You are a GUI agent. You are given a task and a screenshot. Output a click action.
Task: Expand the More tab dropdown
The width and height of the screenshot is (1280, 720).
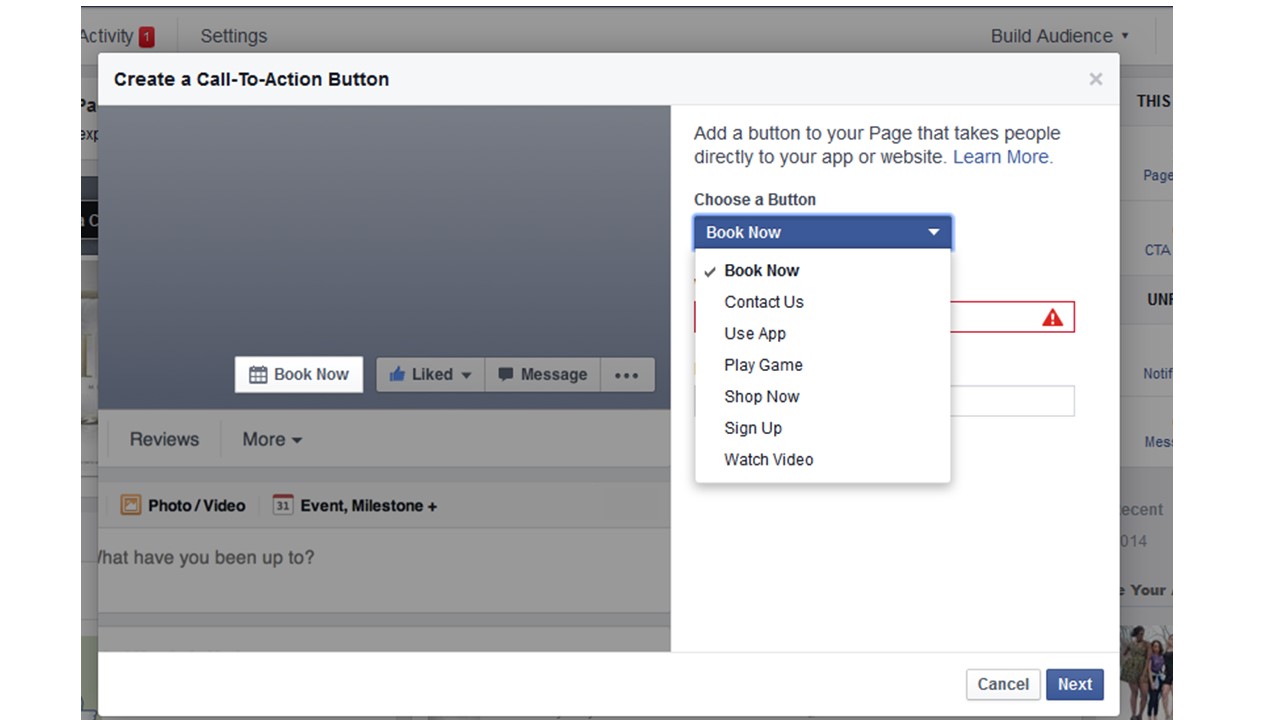[x=272, y=439]
